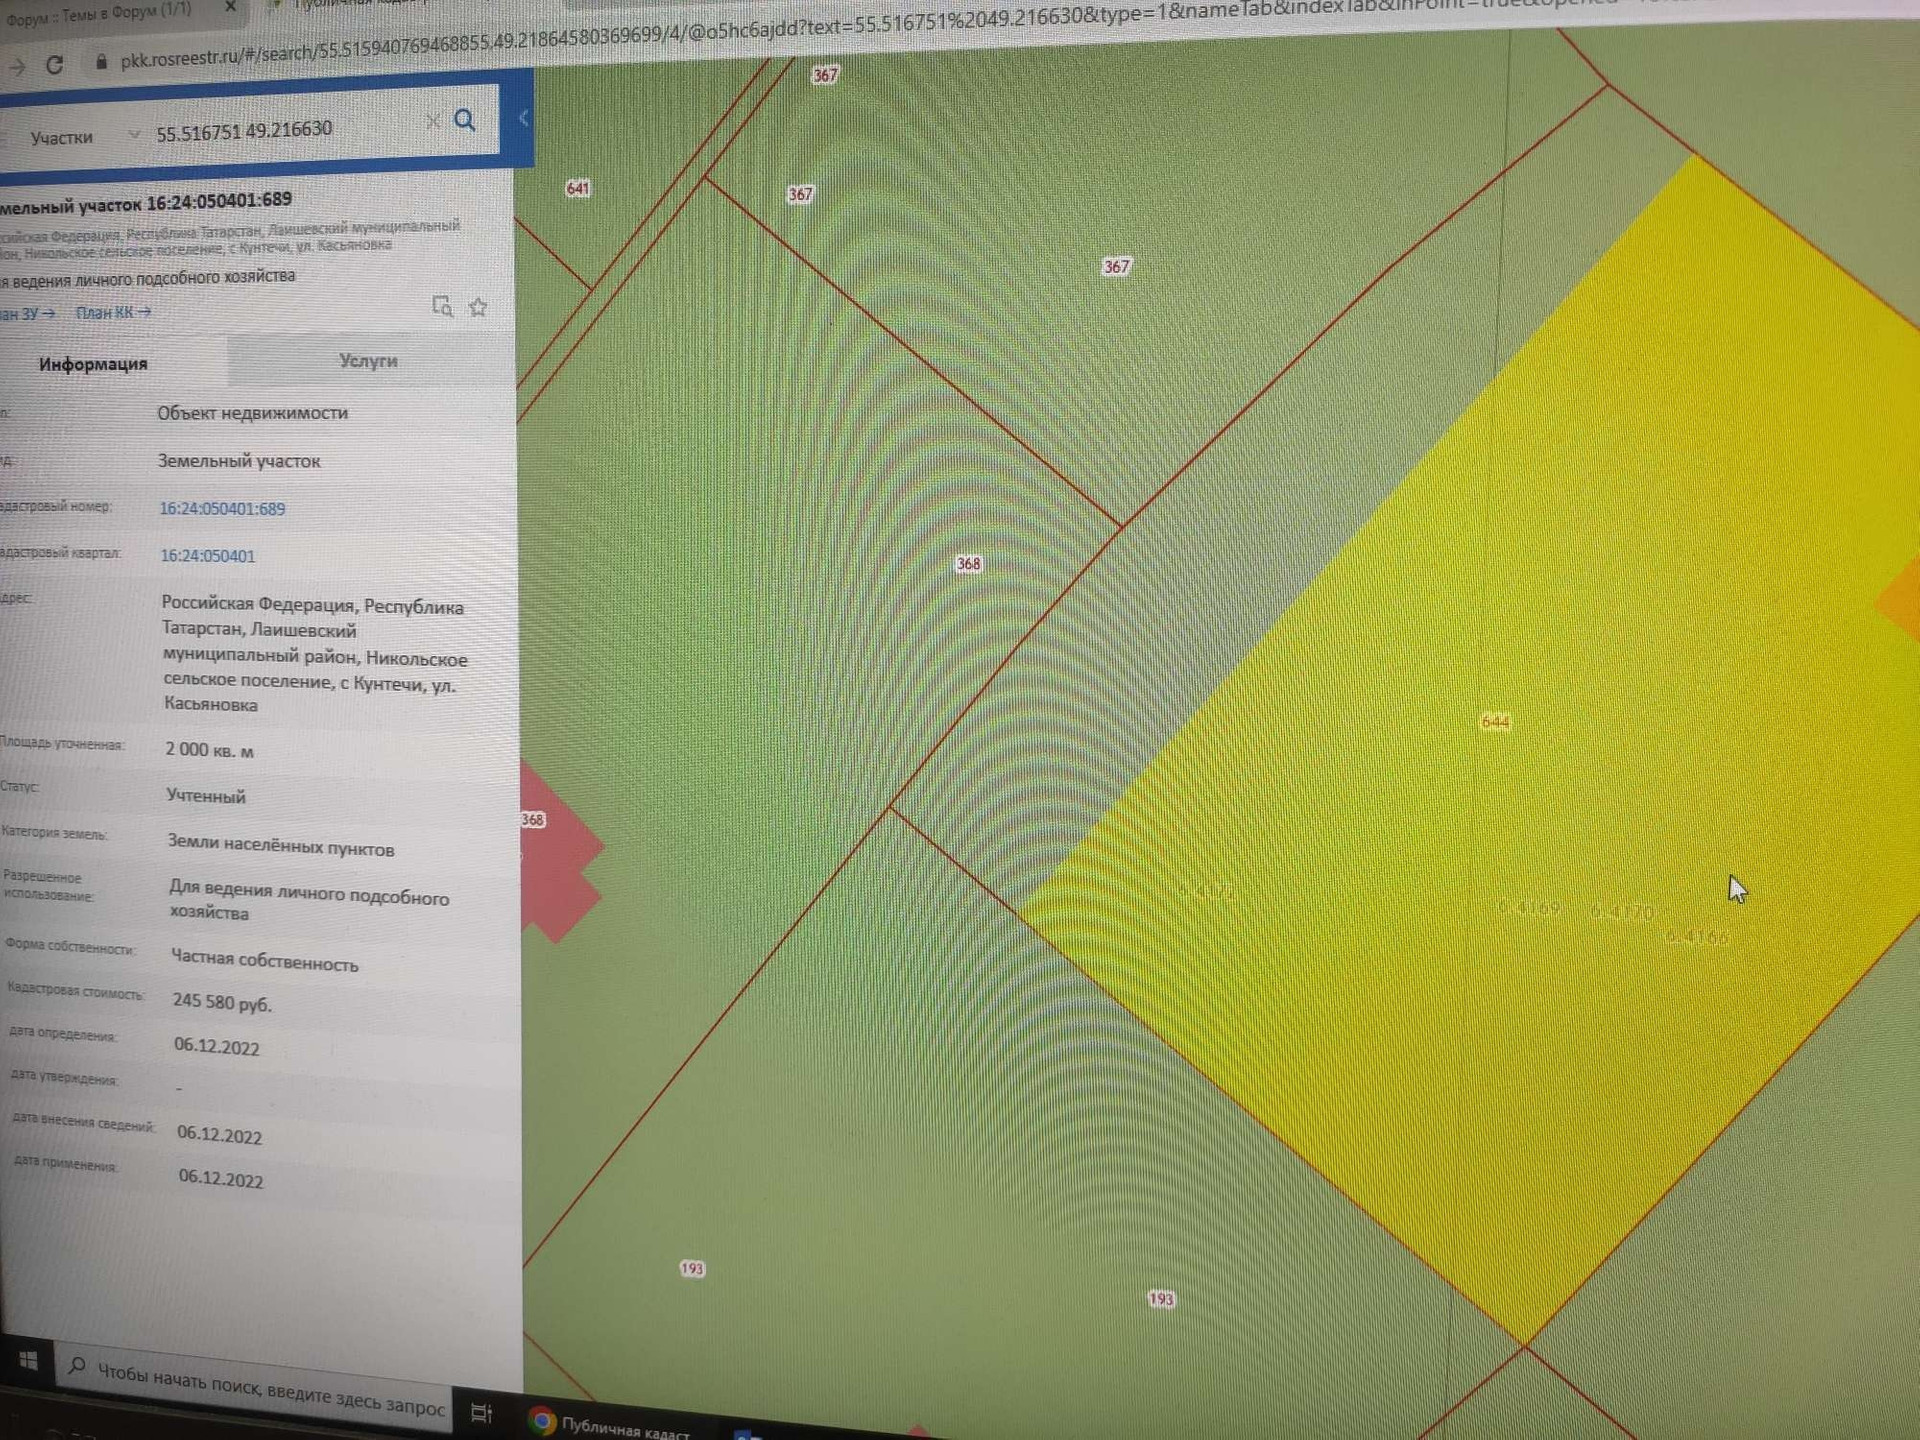Close the Форум browser tab
This screenshot has height=1440, width=1920.
230,7
